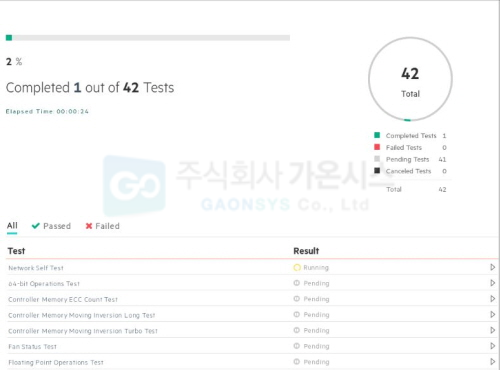Viewport: 500px width, 370px height.
Task: Expand Controller Memory ECC Count Test arrow
Action: 492,299
